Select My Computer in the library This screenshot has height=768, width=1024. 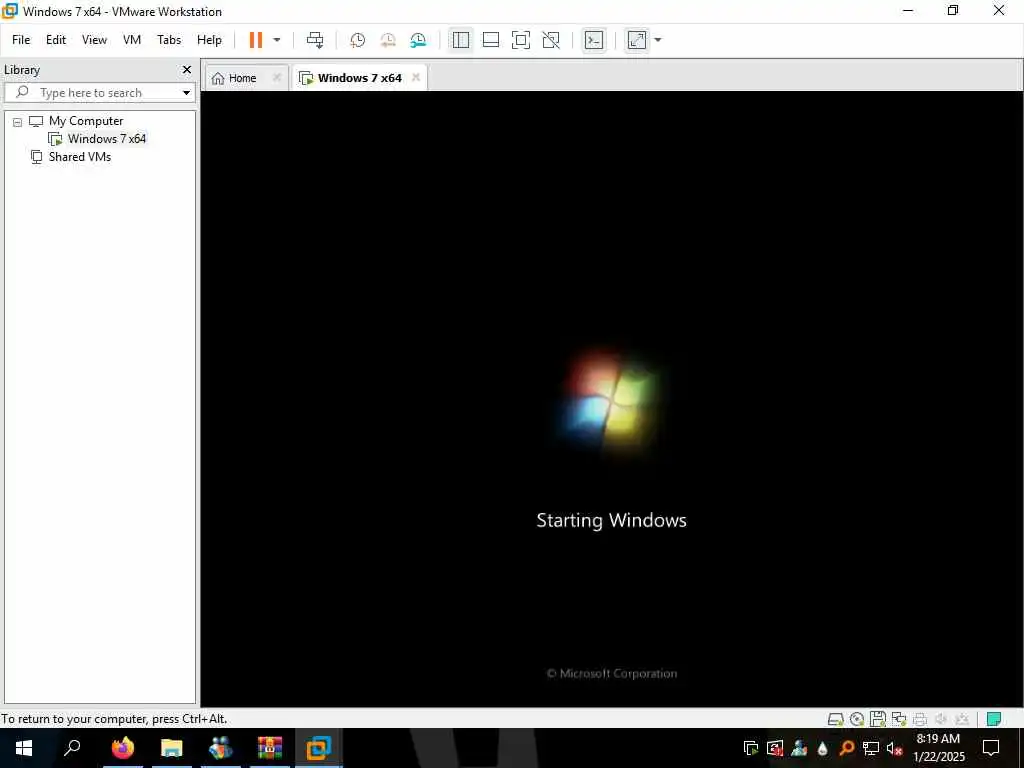click(x=86, y=121)
